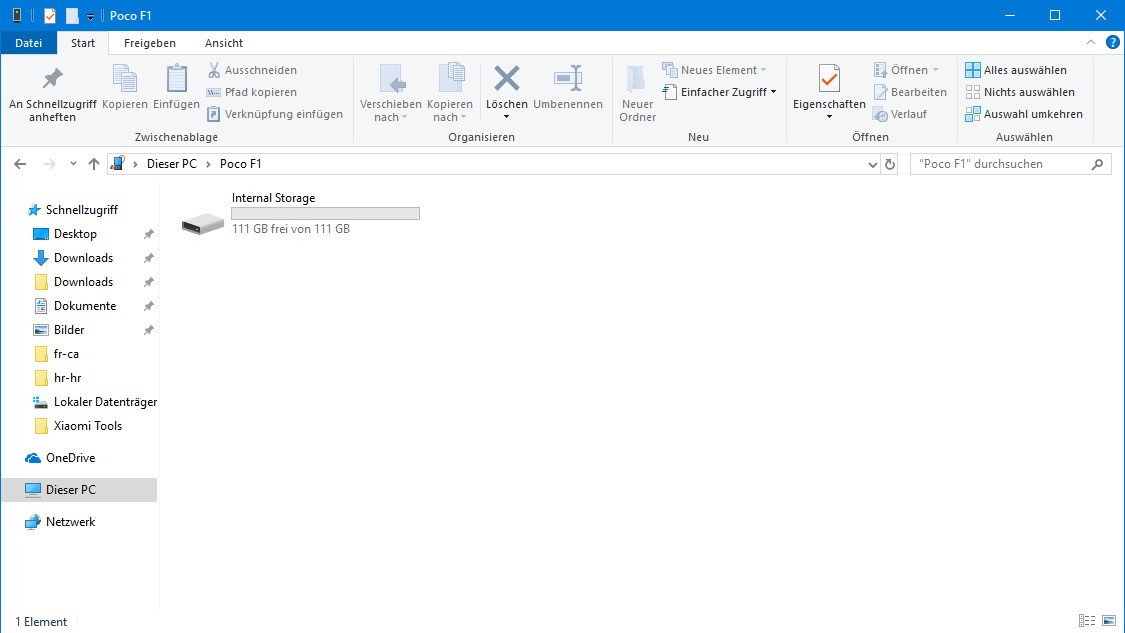Open the Öffnen dropdown in the ribbon
The width and height of the screenshot is (1125, 633).
(906, 70)
